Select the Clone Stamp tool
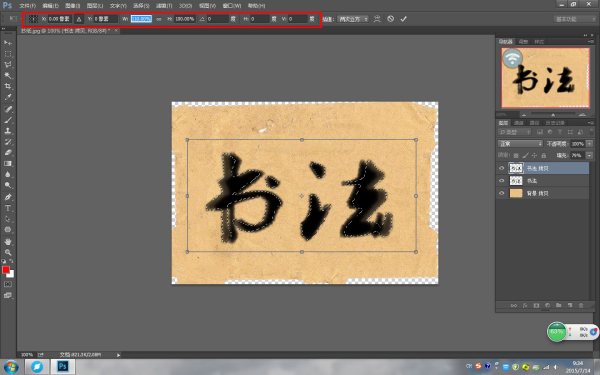 pyautogui.click(x=8, y=130)
